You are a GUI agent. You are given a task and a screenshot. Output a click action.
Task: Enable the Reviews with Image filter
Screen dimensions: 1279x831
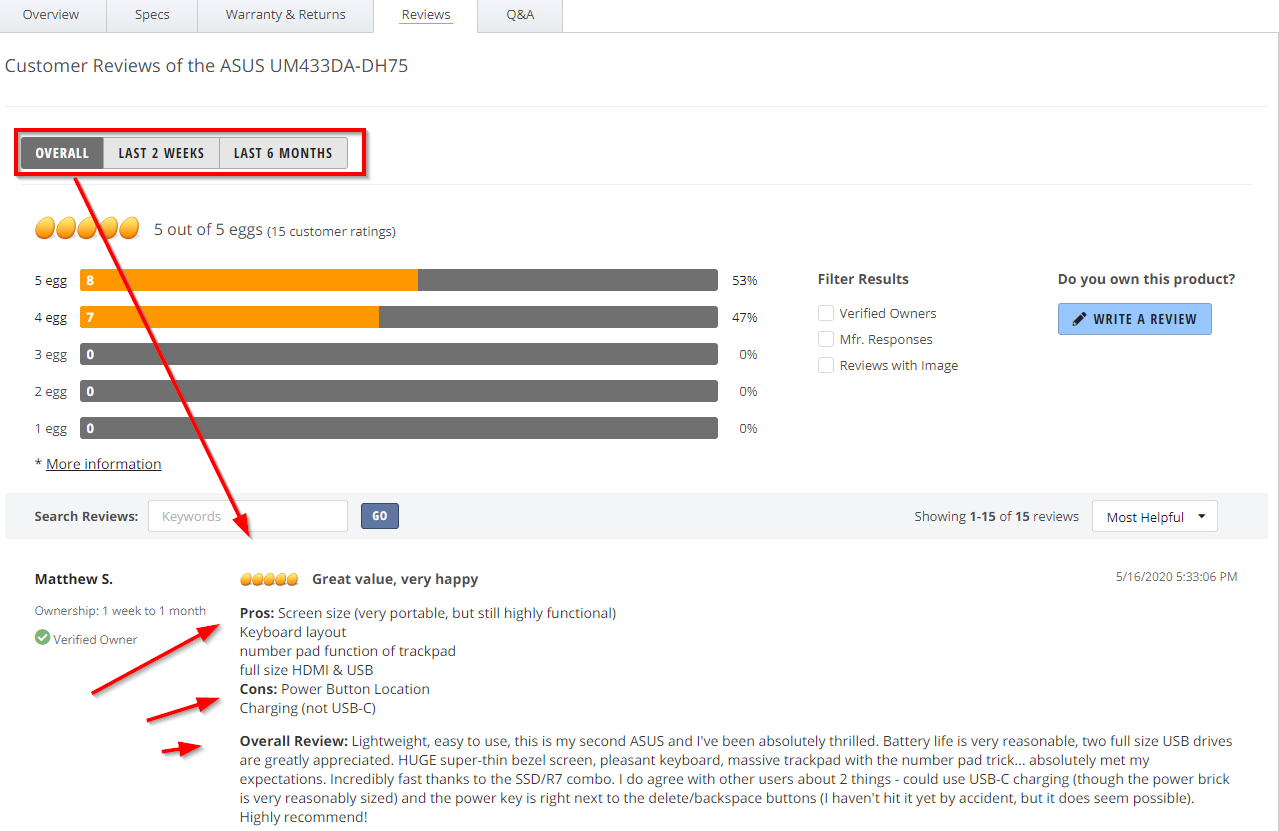point(826,365)
